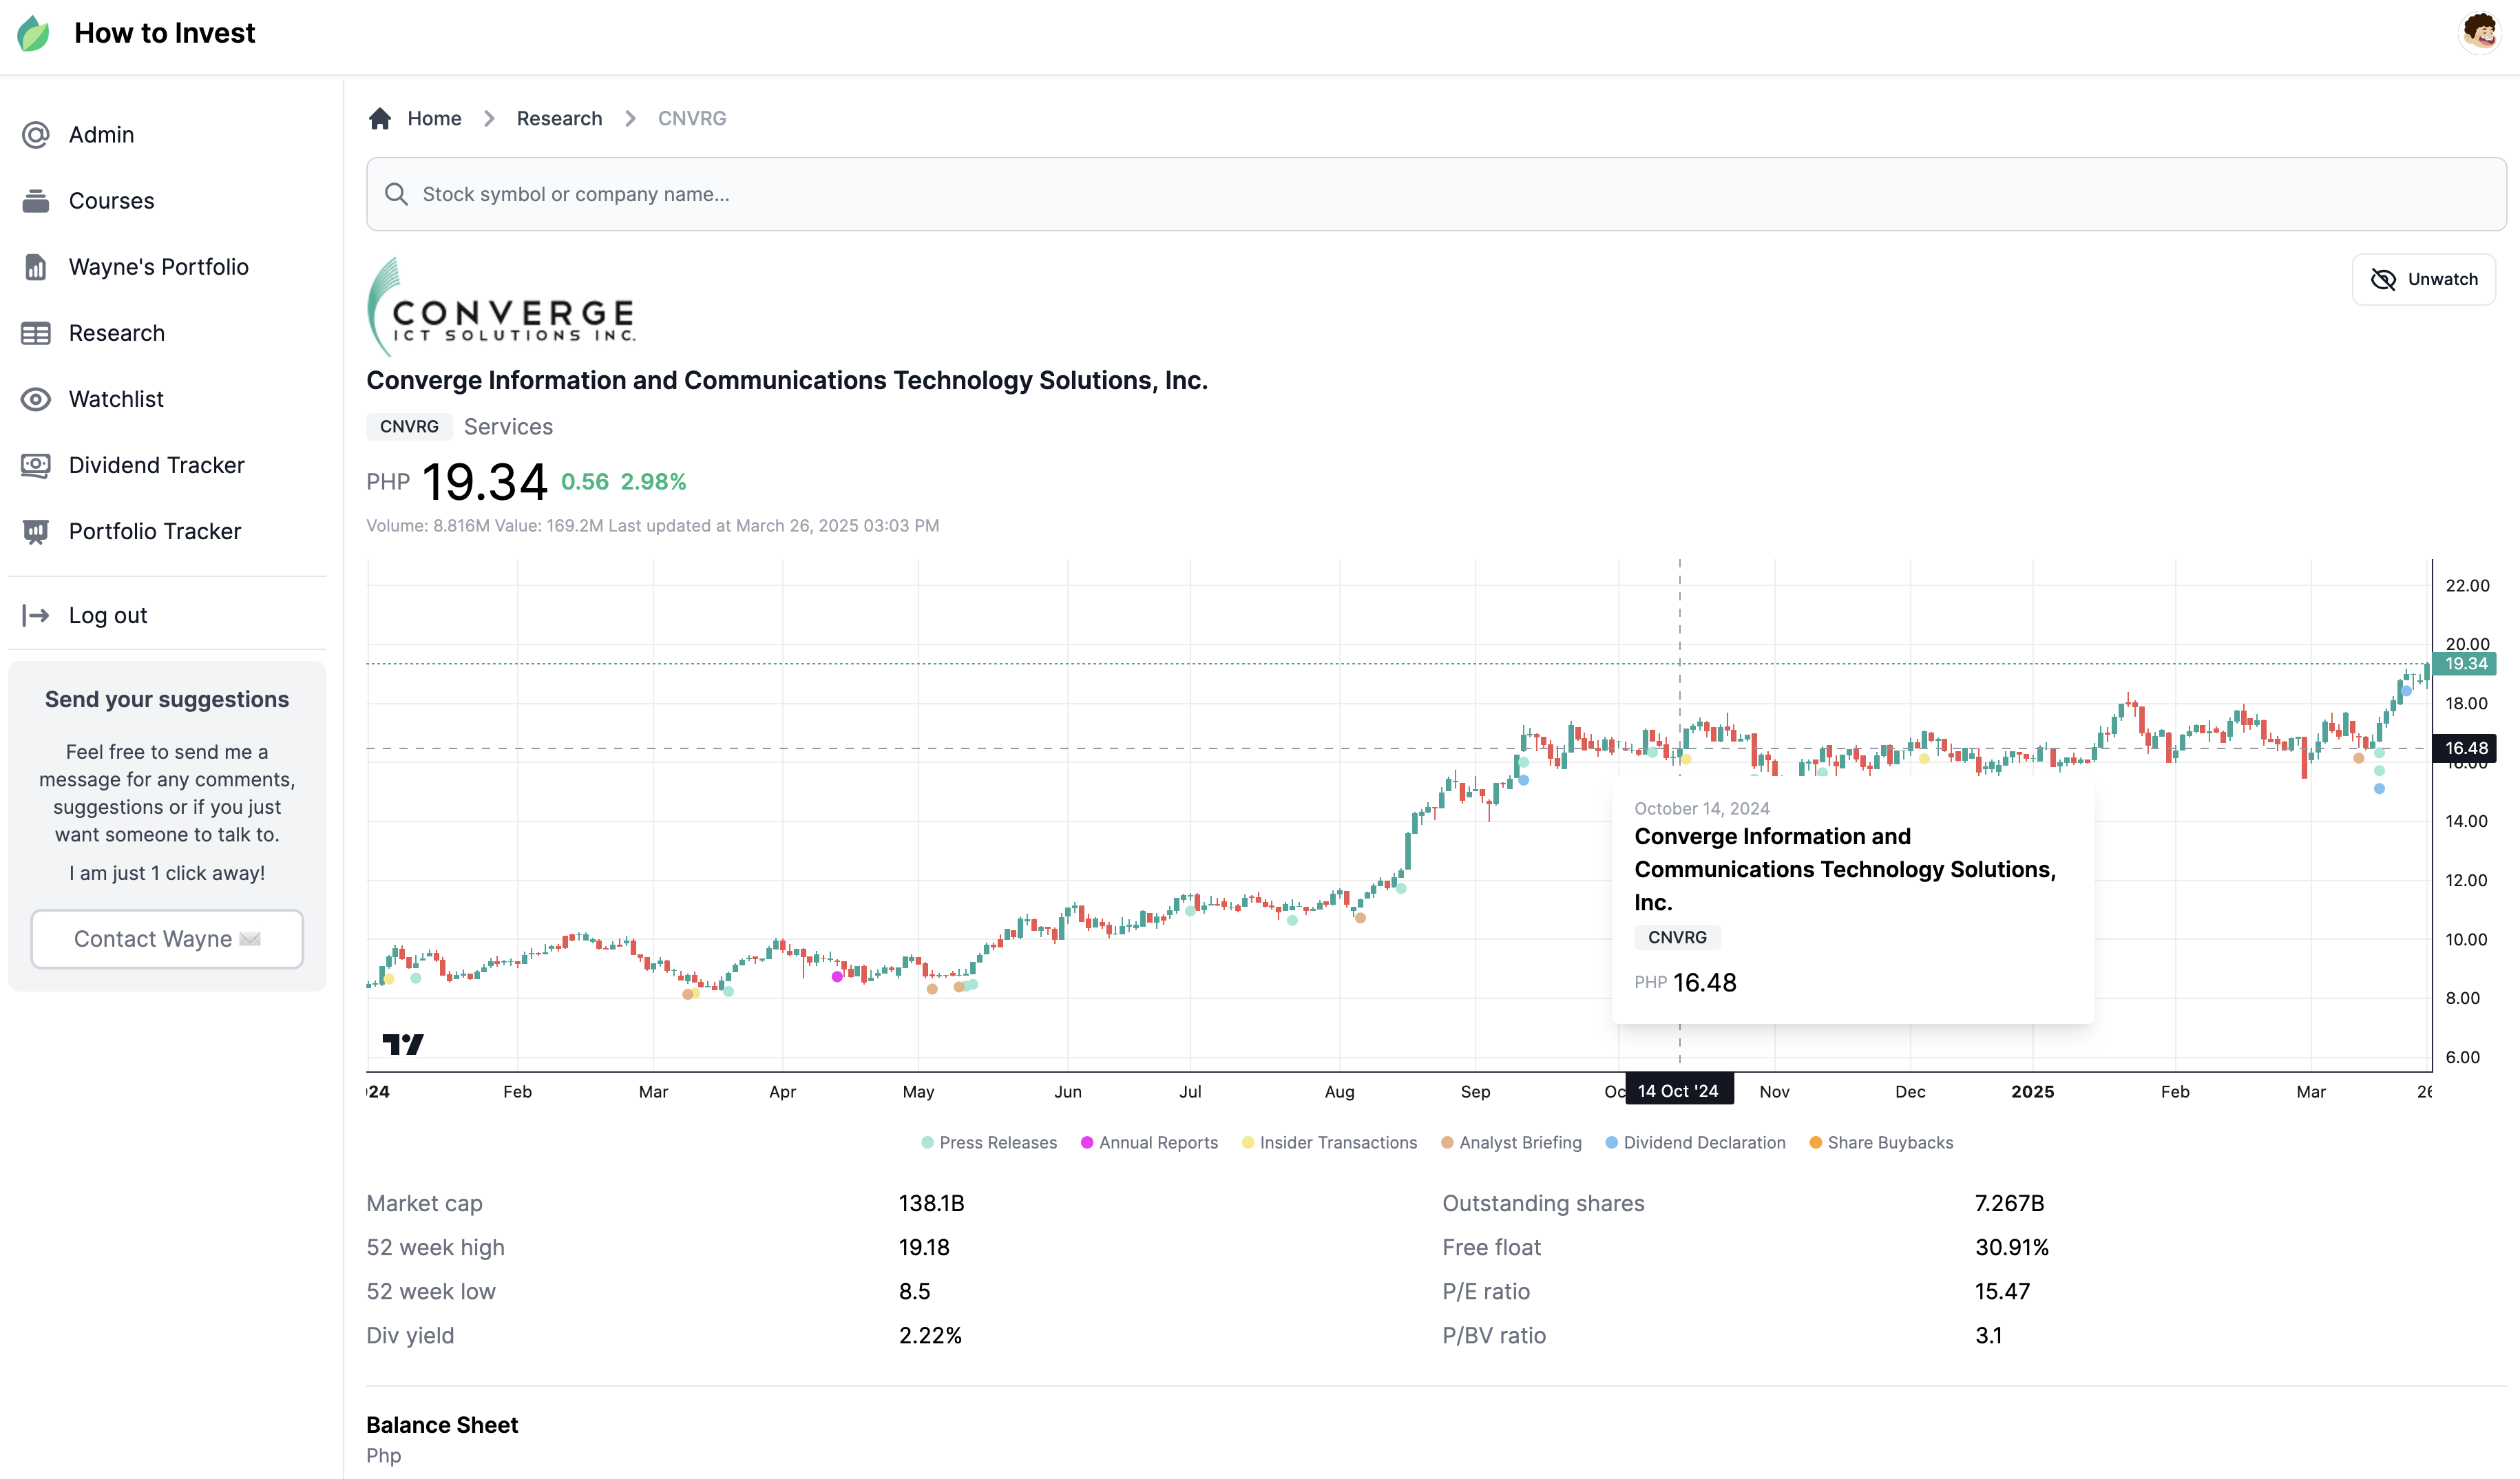Click the 16.48 crosshair price label
Image resolution: width=2520 pixels, height=1479 pixels.
(x=2465, y=748)
